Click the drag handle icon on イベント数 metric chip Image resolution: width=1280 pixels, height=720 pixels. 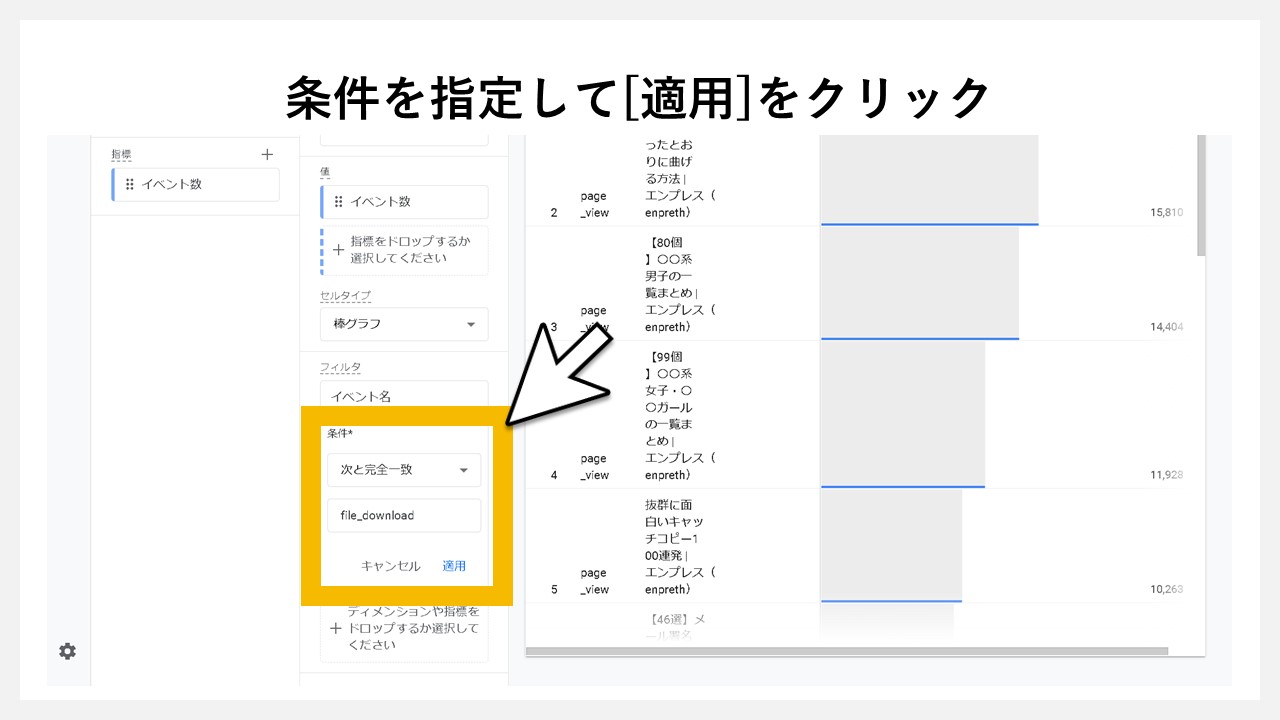(131, 184)
